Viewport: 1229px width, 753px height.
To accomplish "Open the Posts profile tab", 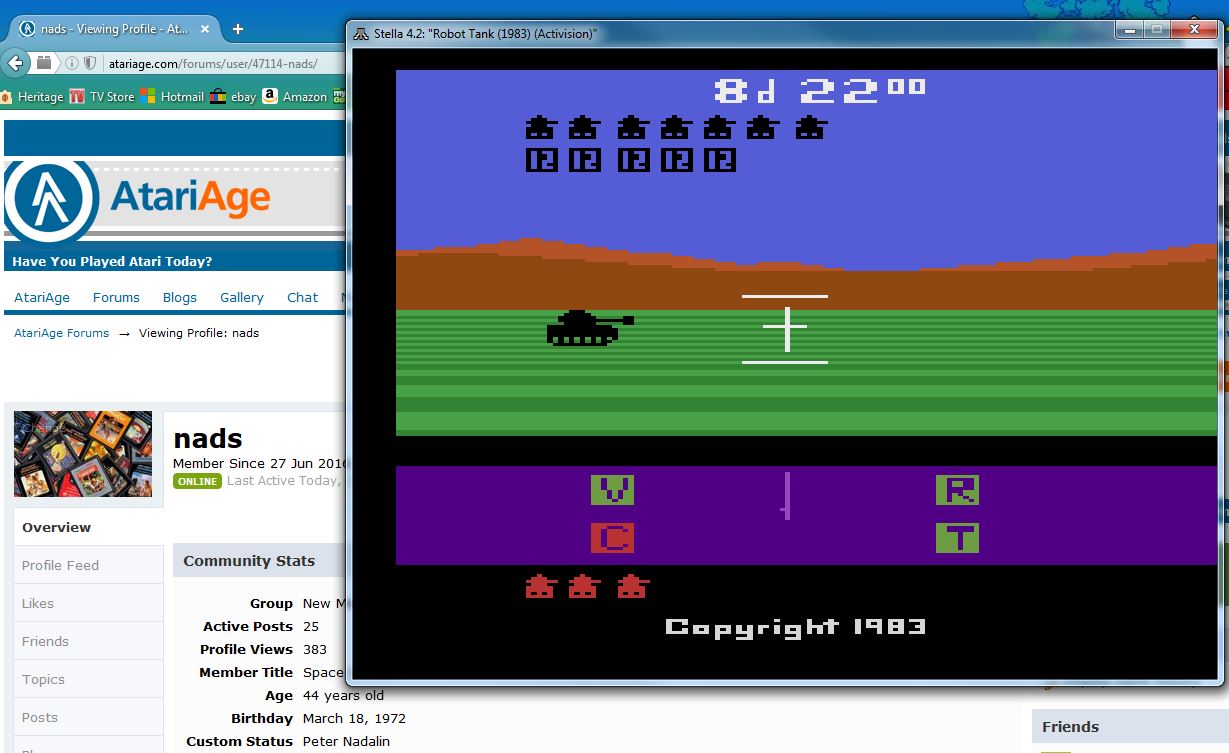I will coord(88,717).
